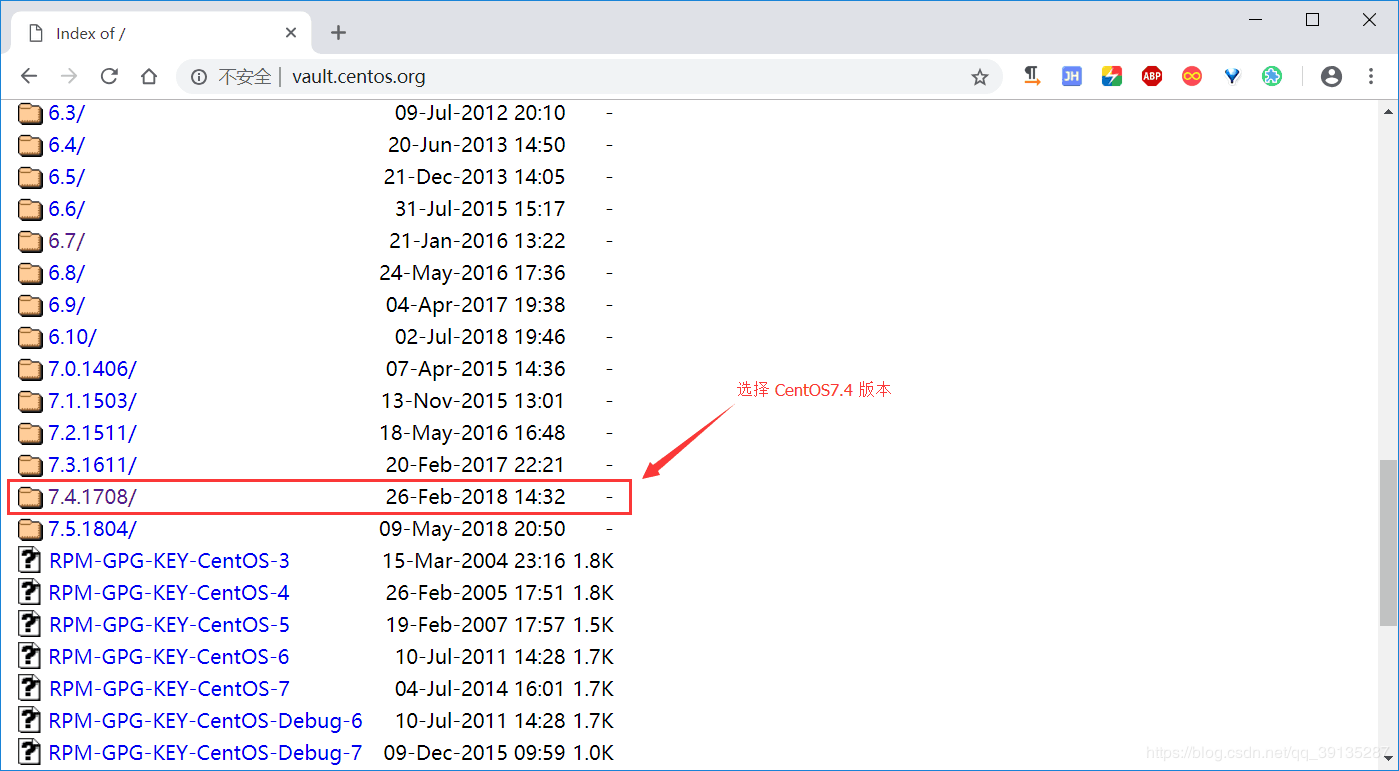1399x771 pixels.
Task: Open the RPM-GPG-KEY-CentOS-4 file link
Action: pos(169,593)
